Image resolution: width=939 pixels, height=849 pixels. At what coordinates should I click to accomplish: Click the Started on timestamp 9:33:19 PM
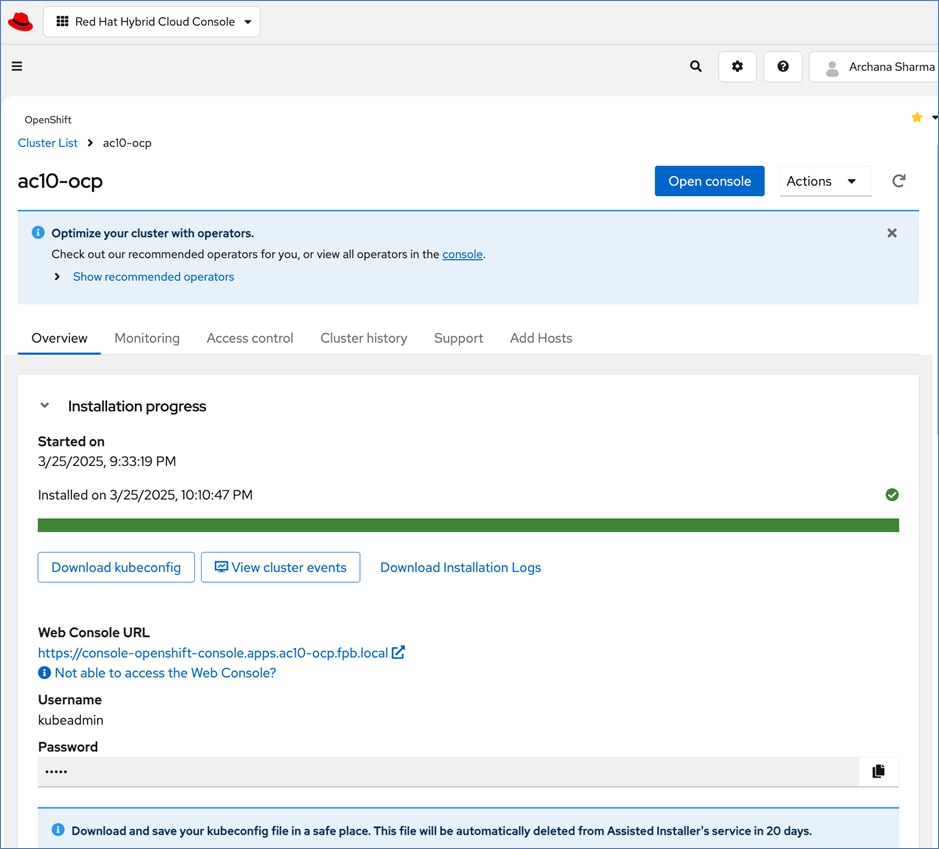(107, 462)
